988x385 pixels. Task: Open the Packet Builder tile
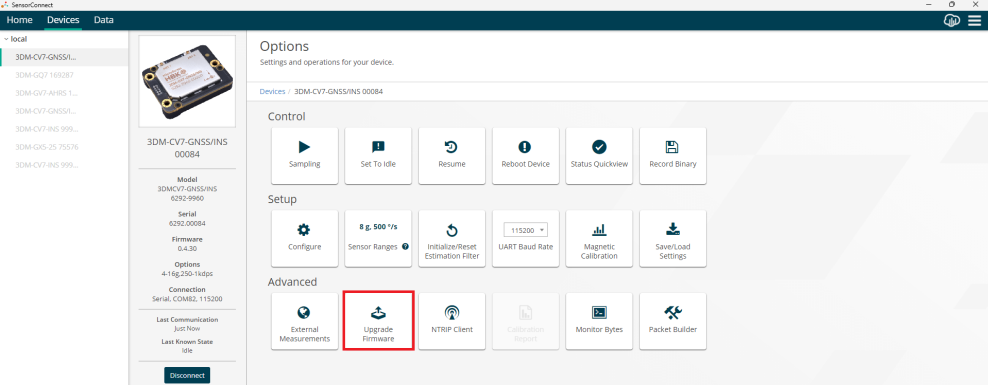673,321
